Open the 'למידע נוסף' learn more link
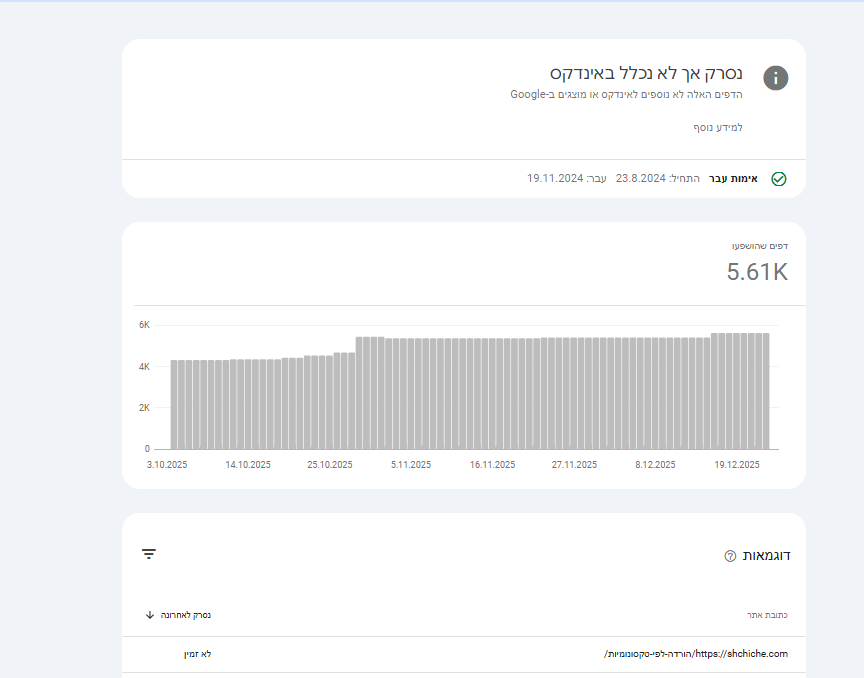 (718, 128)
